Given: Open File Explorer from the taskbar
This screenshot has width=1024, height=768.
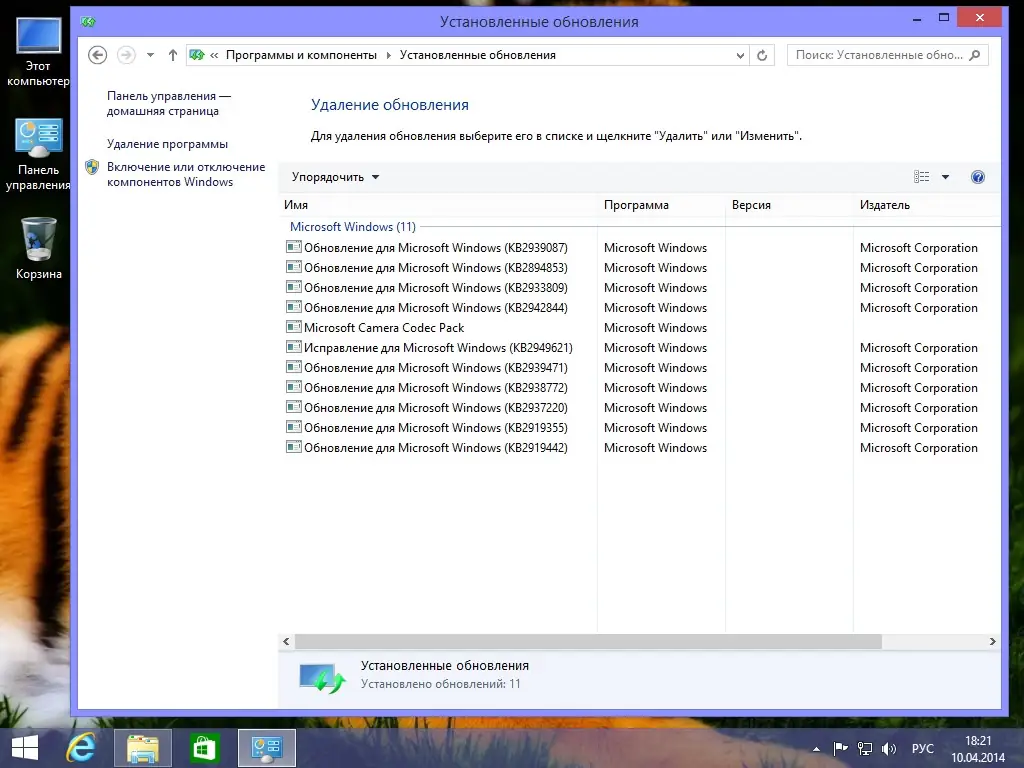Looking at the screenshot, I should click(143, 747).
